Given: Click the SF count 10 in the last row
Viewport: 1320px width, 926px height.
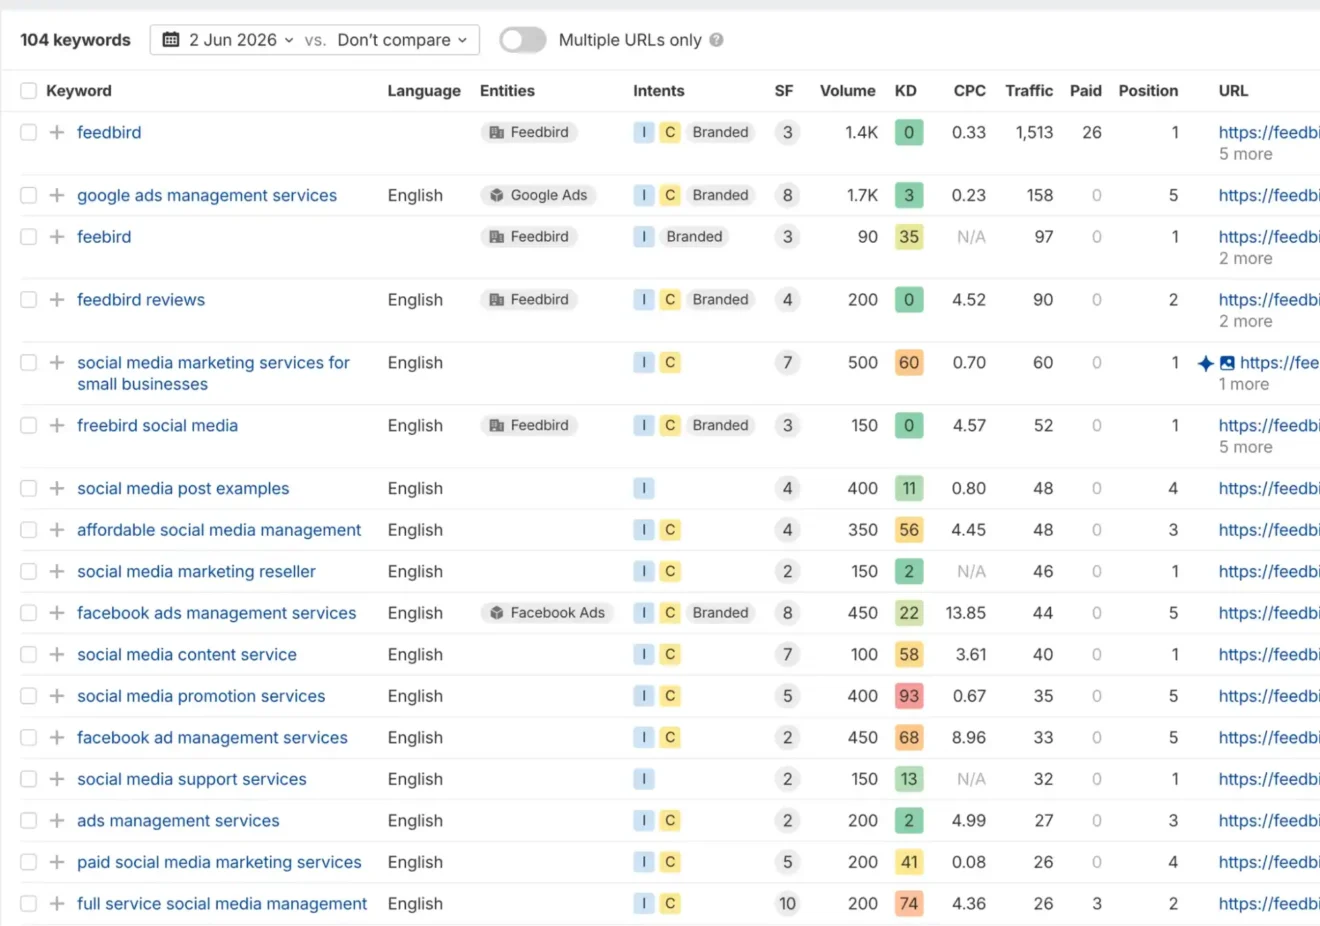Looking at the screenshot, I should click(x=788, y=904).
